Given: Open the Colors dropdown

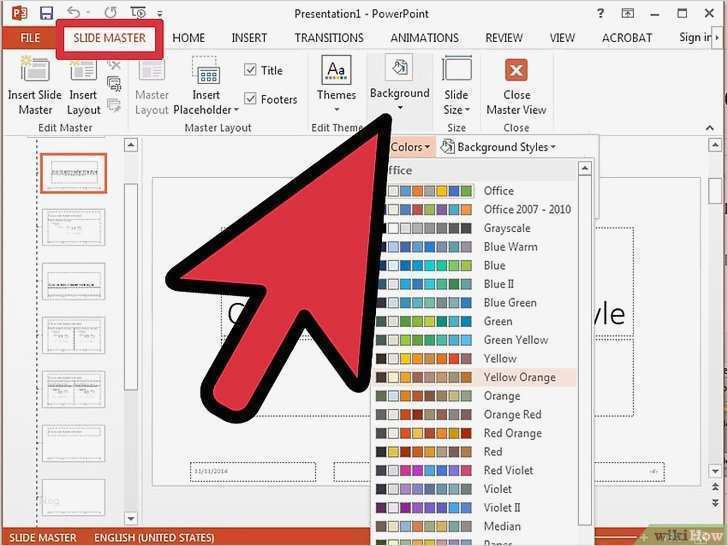Looking at the screenshot, I should tap(409, 147).
